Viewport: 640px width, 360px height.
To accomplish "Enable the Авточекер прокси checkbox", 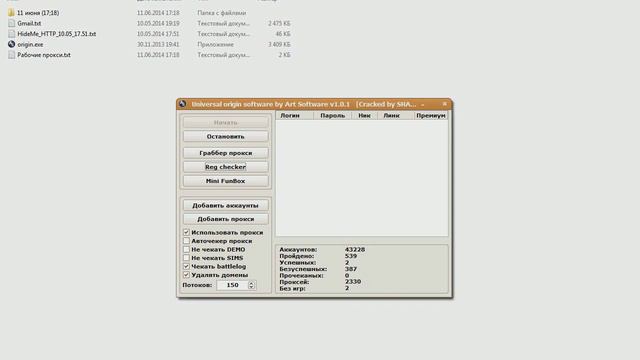I will coord(187,241).
